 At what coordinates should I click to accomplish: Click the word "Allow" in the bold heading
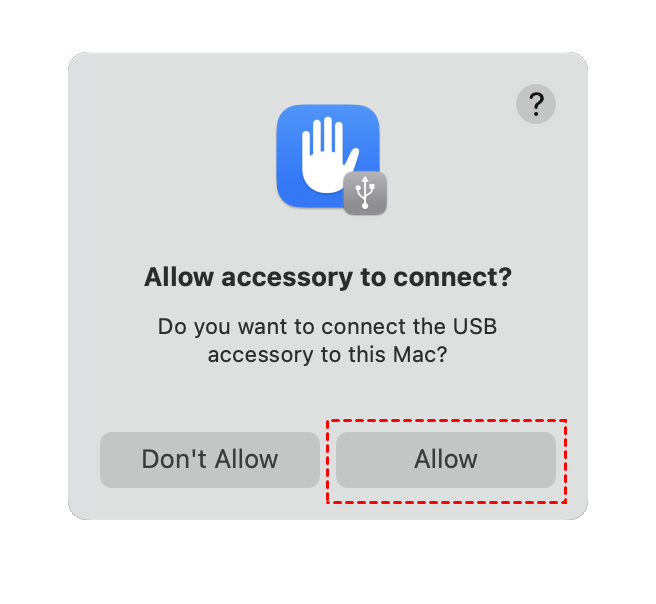pyautogui.click(x=179, y=277)
